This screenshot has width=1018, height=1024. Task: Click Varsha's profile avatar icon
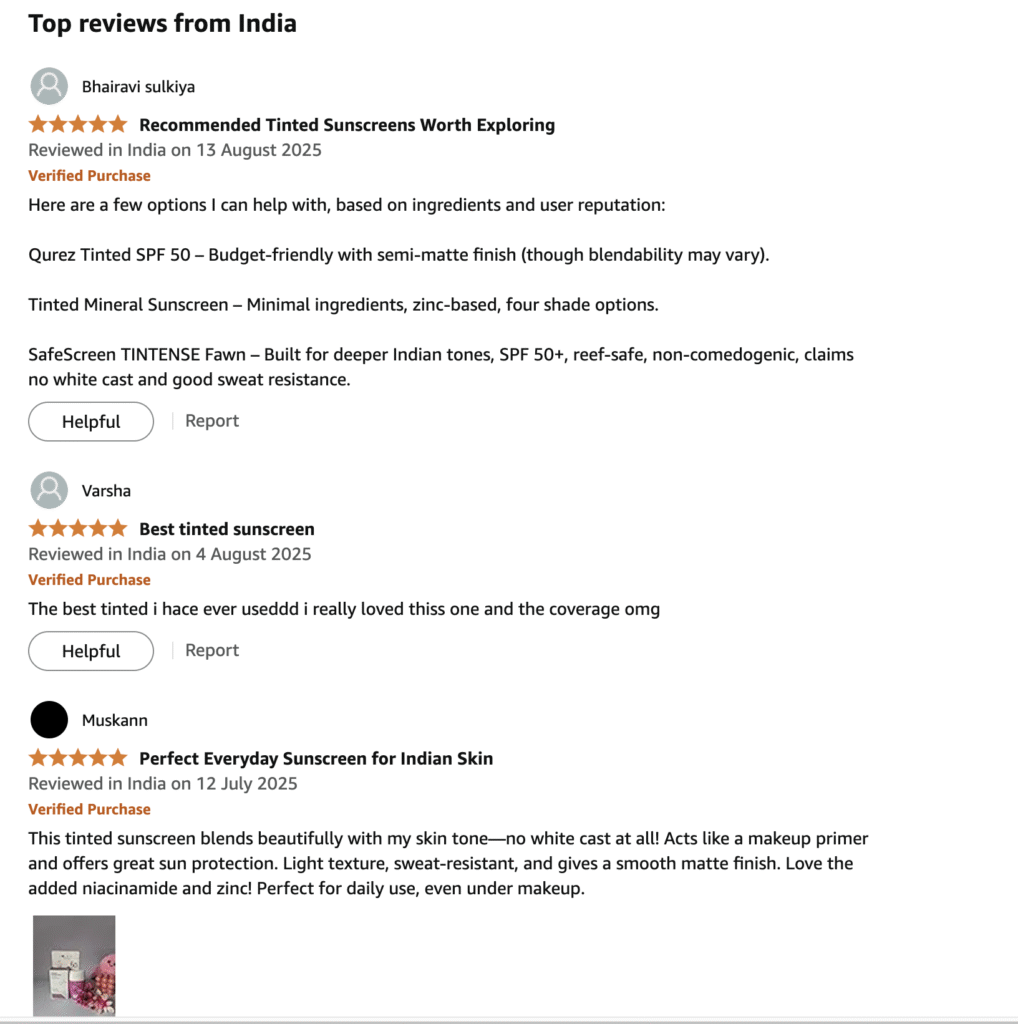coord(49,490)
